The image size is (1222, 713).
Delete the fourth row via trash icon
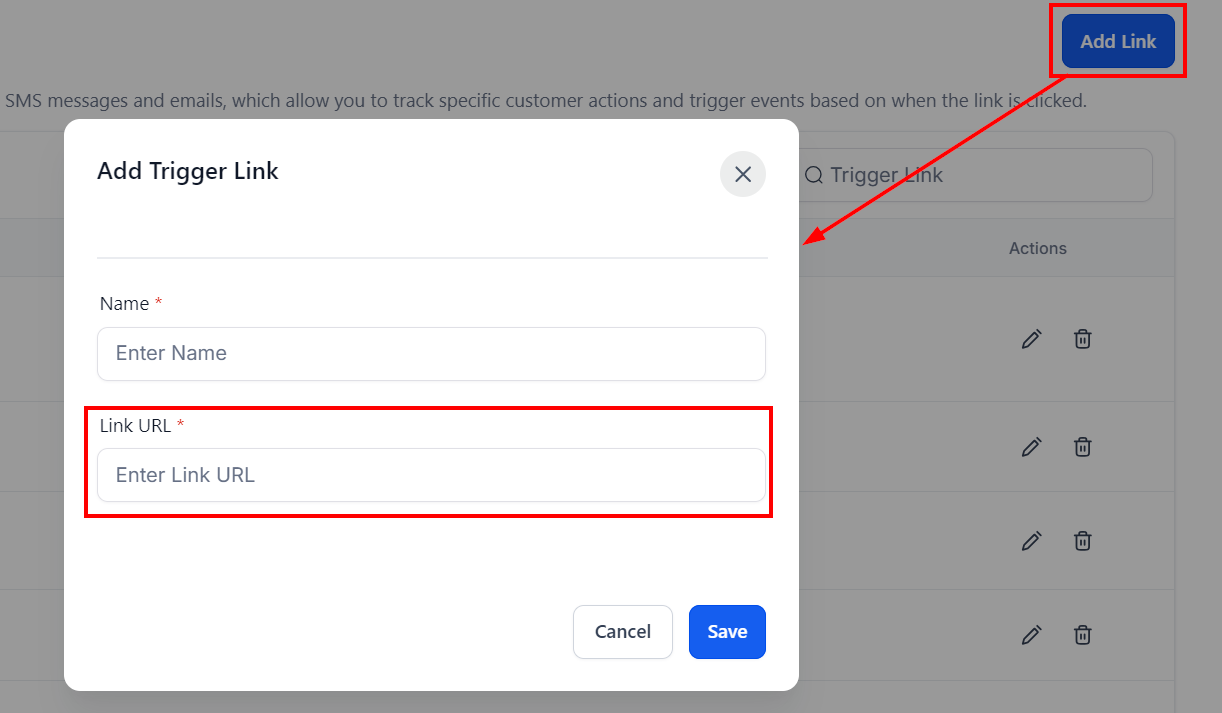tap(1082, 634)
